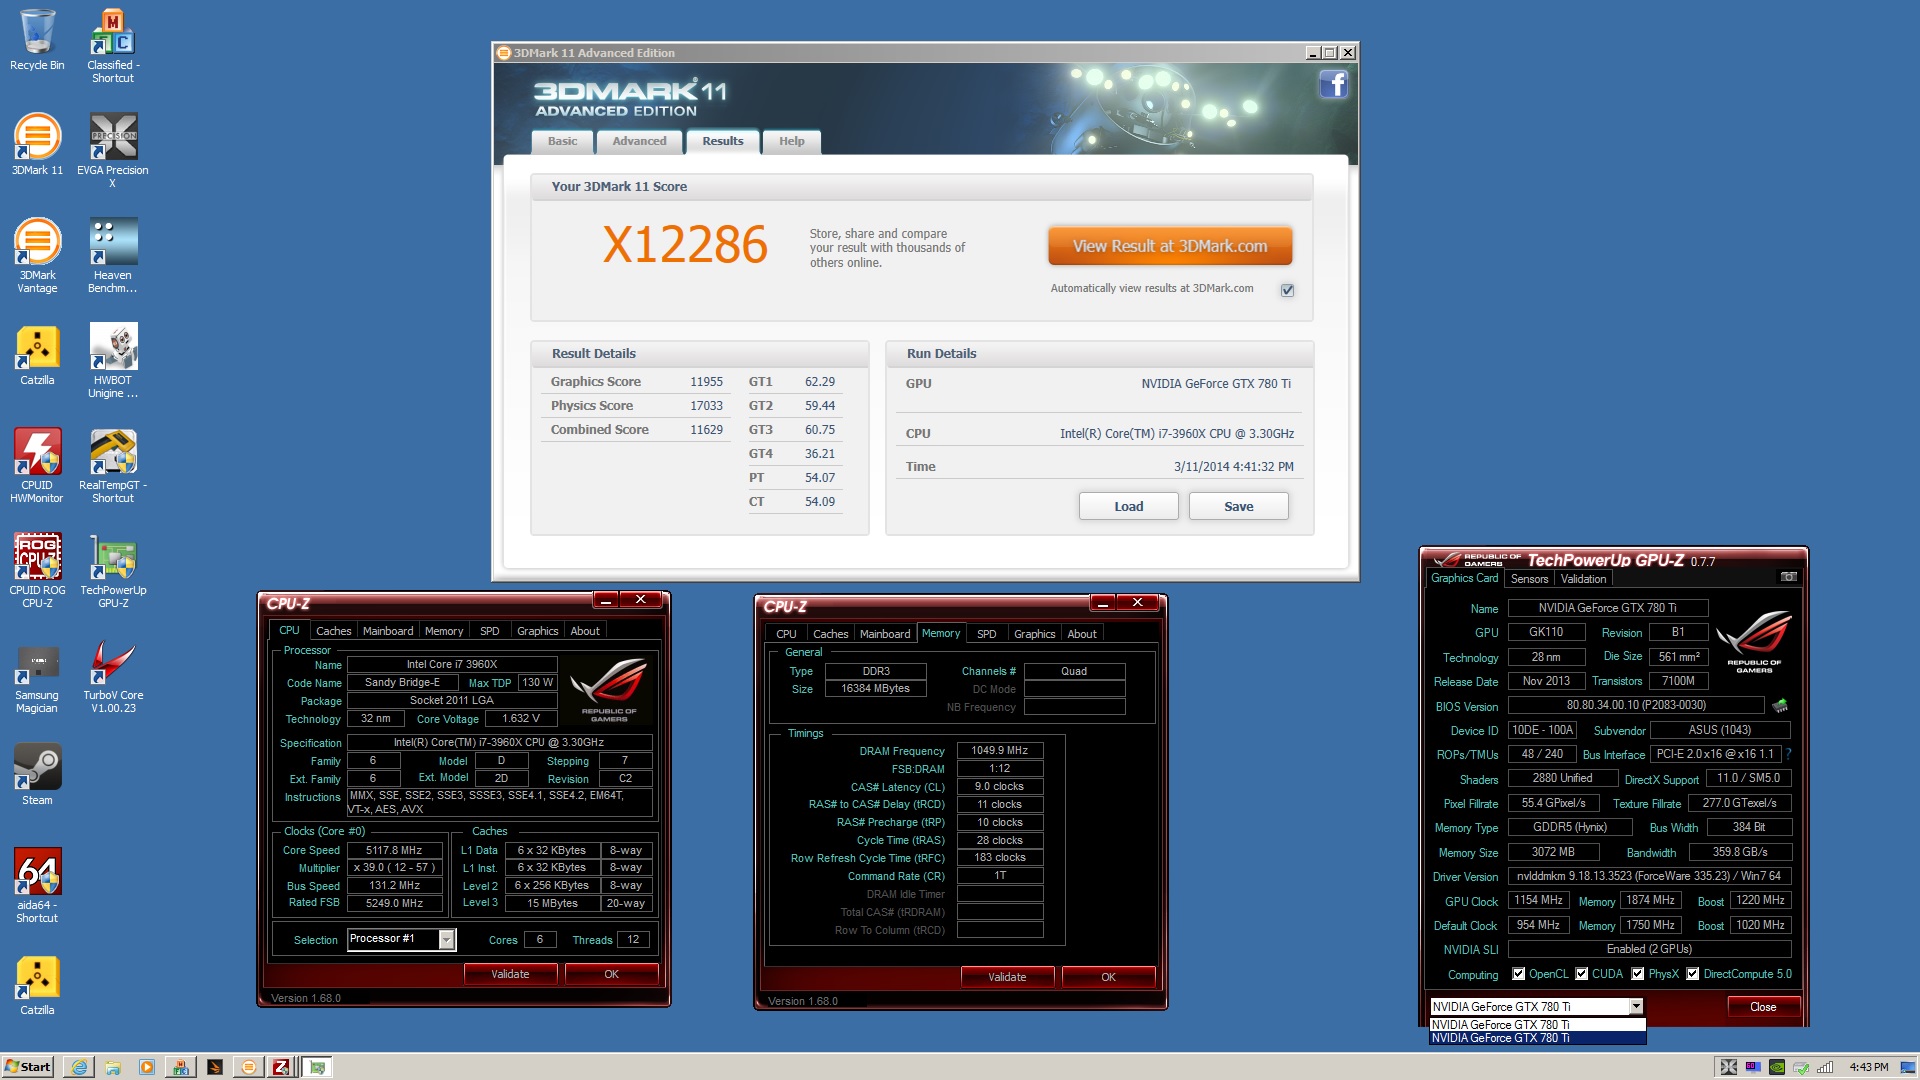
Task: Open the Heaven Benchmark desktop icon
Action: coord(113,256)
